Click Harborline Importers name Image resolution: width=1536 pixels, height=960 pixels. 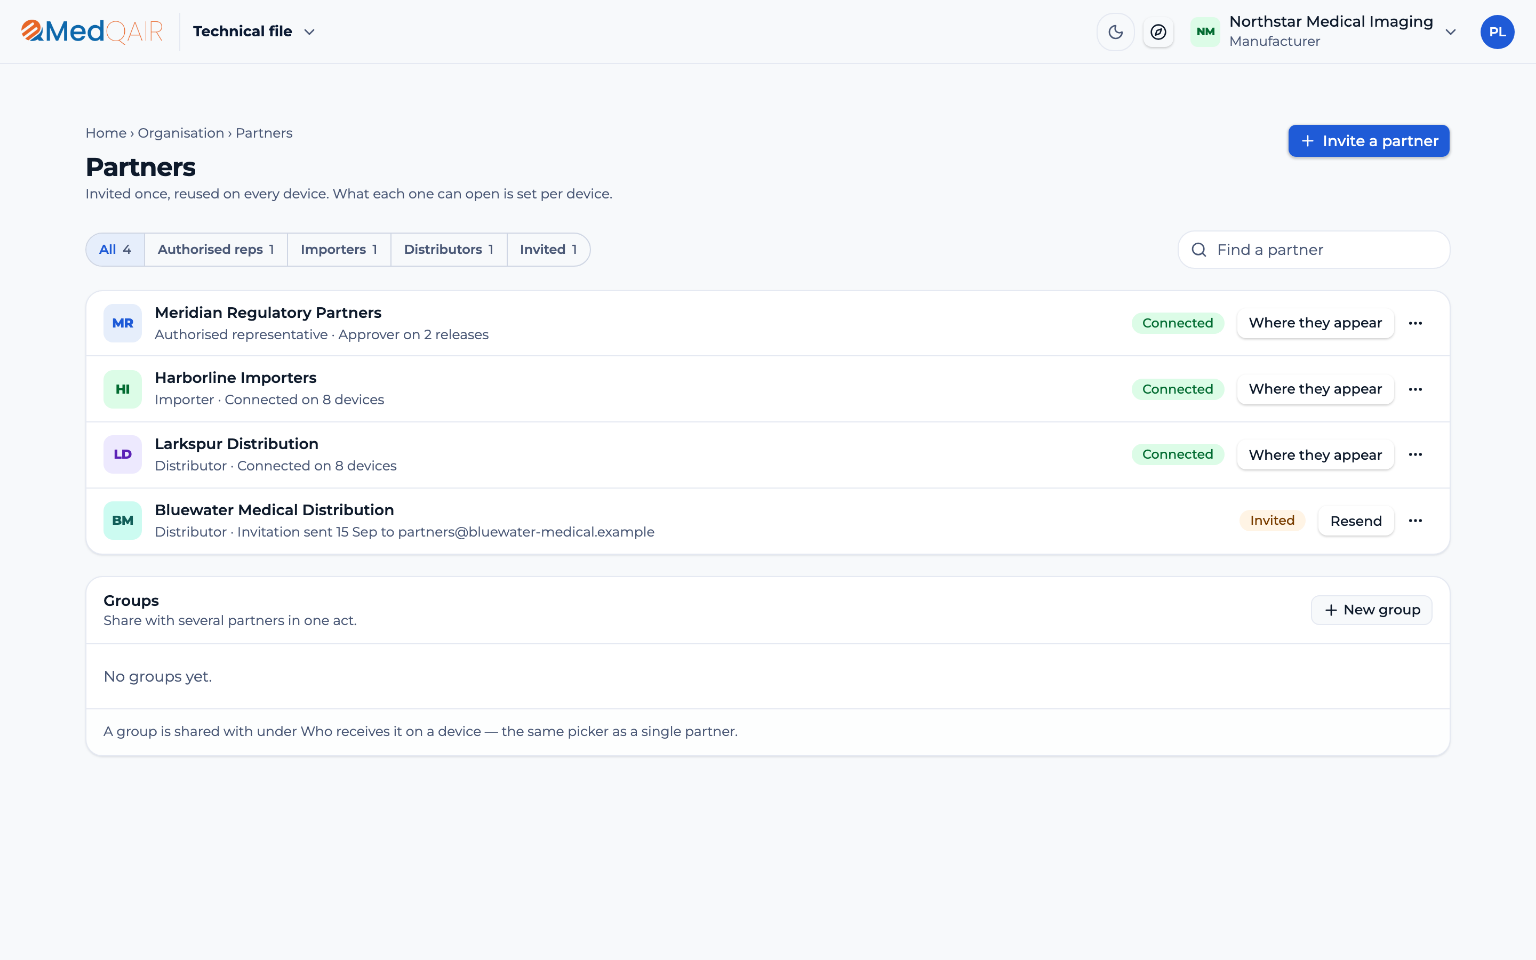pyautogui.click(x=236, y=378)
